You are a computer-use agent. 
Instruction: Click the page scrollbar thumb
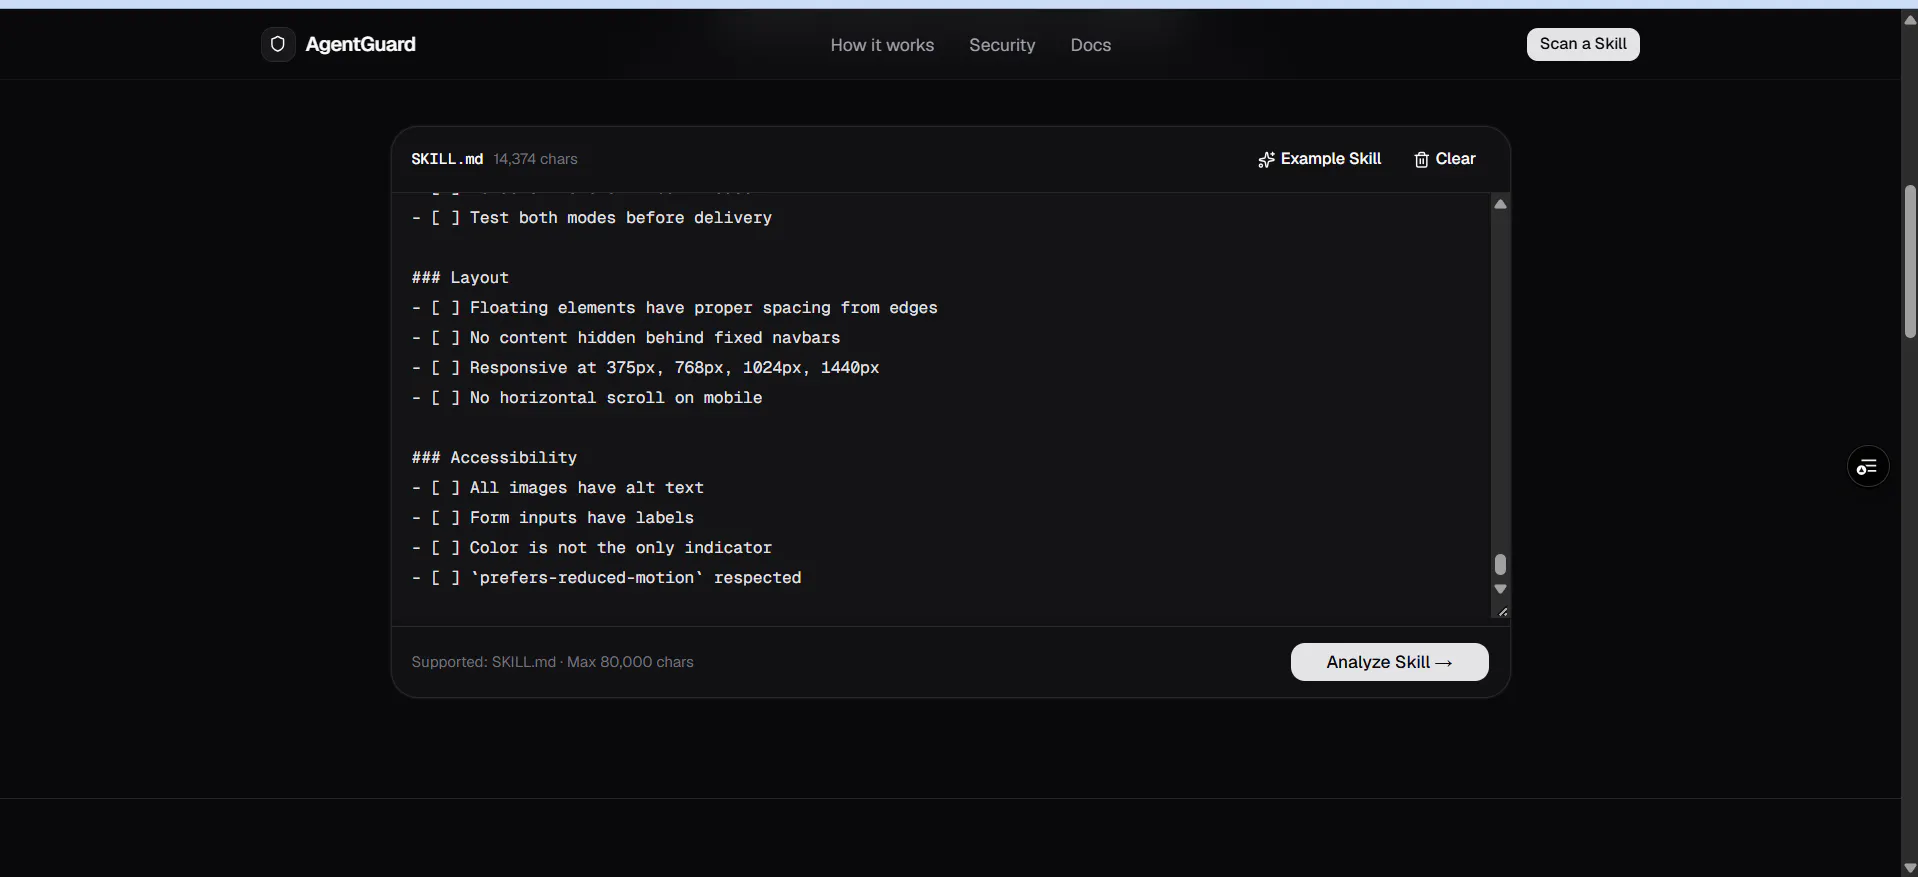tap(1910, 261)
